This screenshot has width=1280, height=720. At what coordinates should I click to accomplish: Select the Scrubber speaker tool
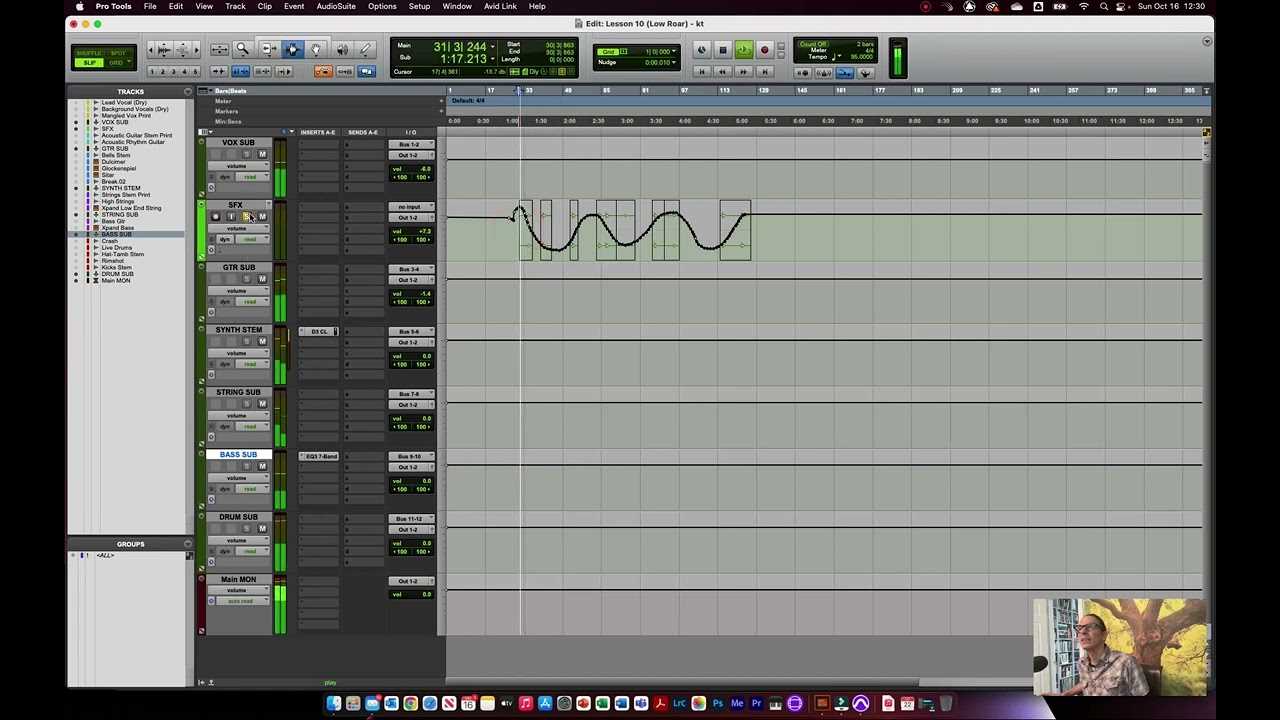click(342, 49)
